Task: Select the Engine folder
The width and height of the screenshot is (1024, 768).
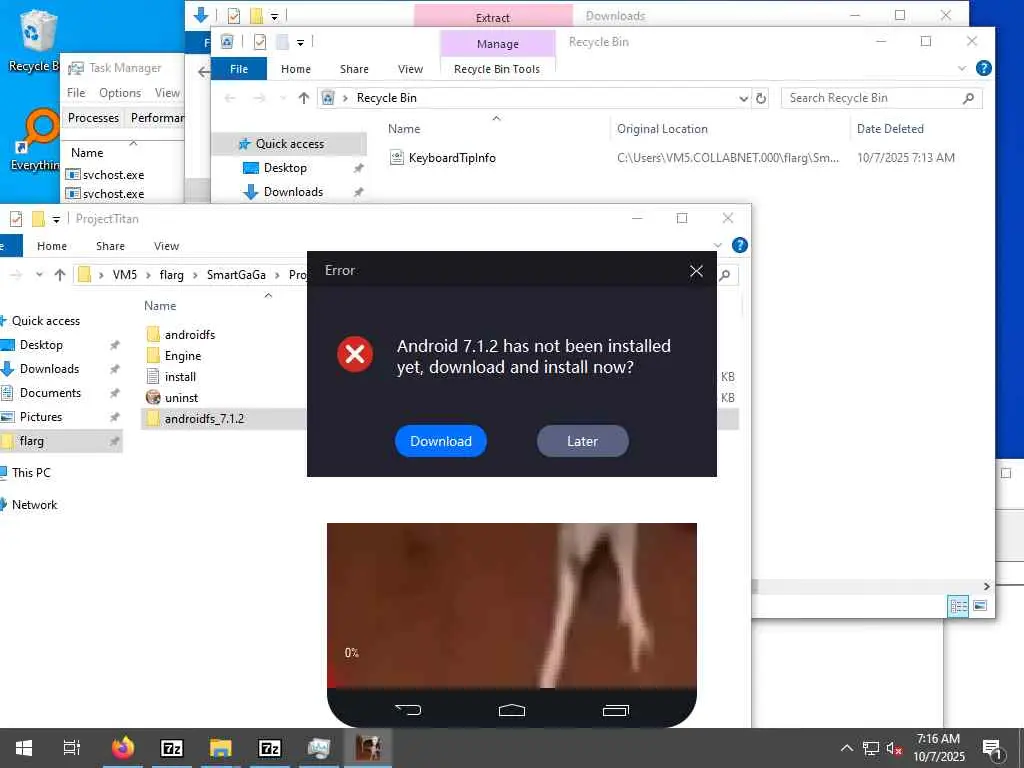Action: (x=182, y=356)
